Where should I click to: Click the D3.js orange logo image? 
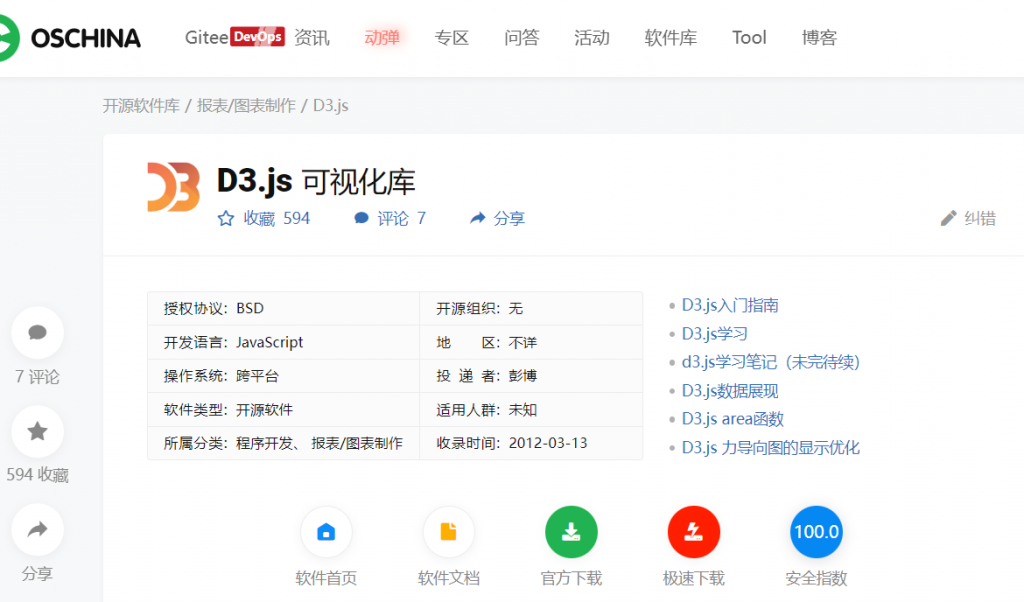173,187
